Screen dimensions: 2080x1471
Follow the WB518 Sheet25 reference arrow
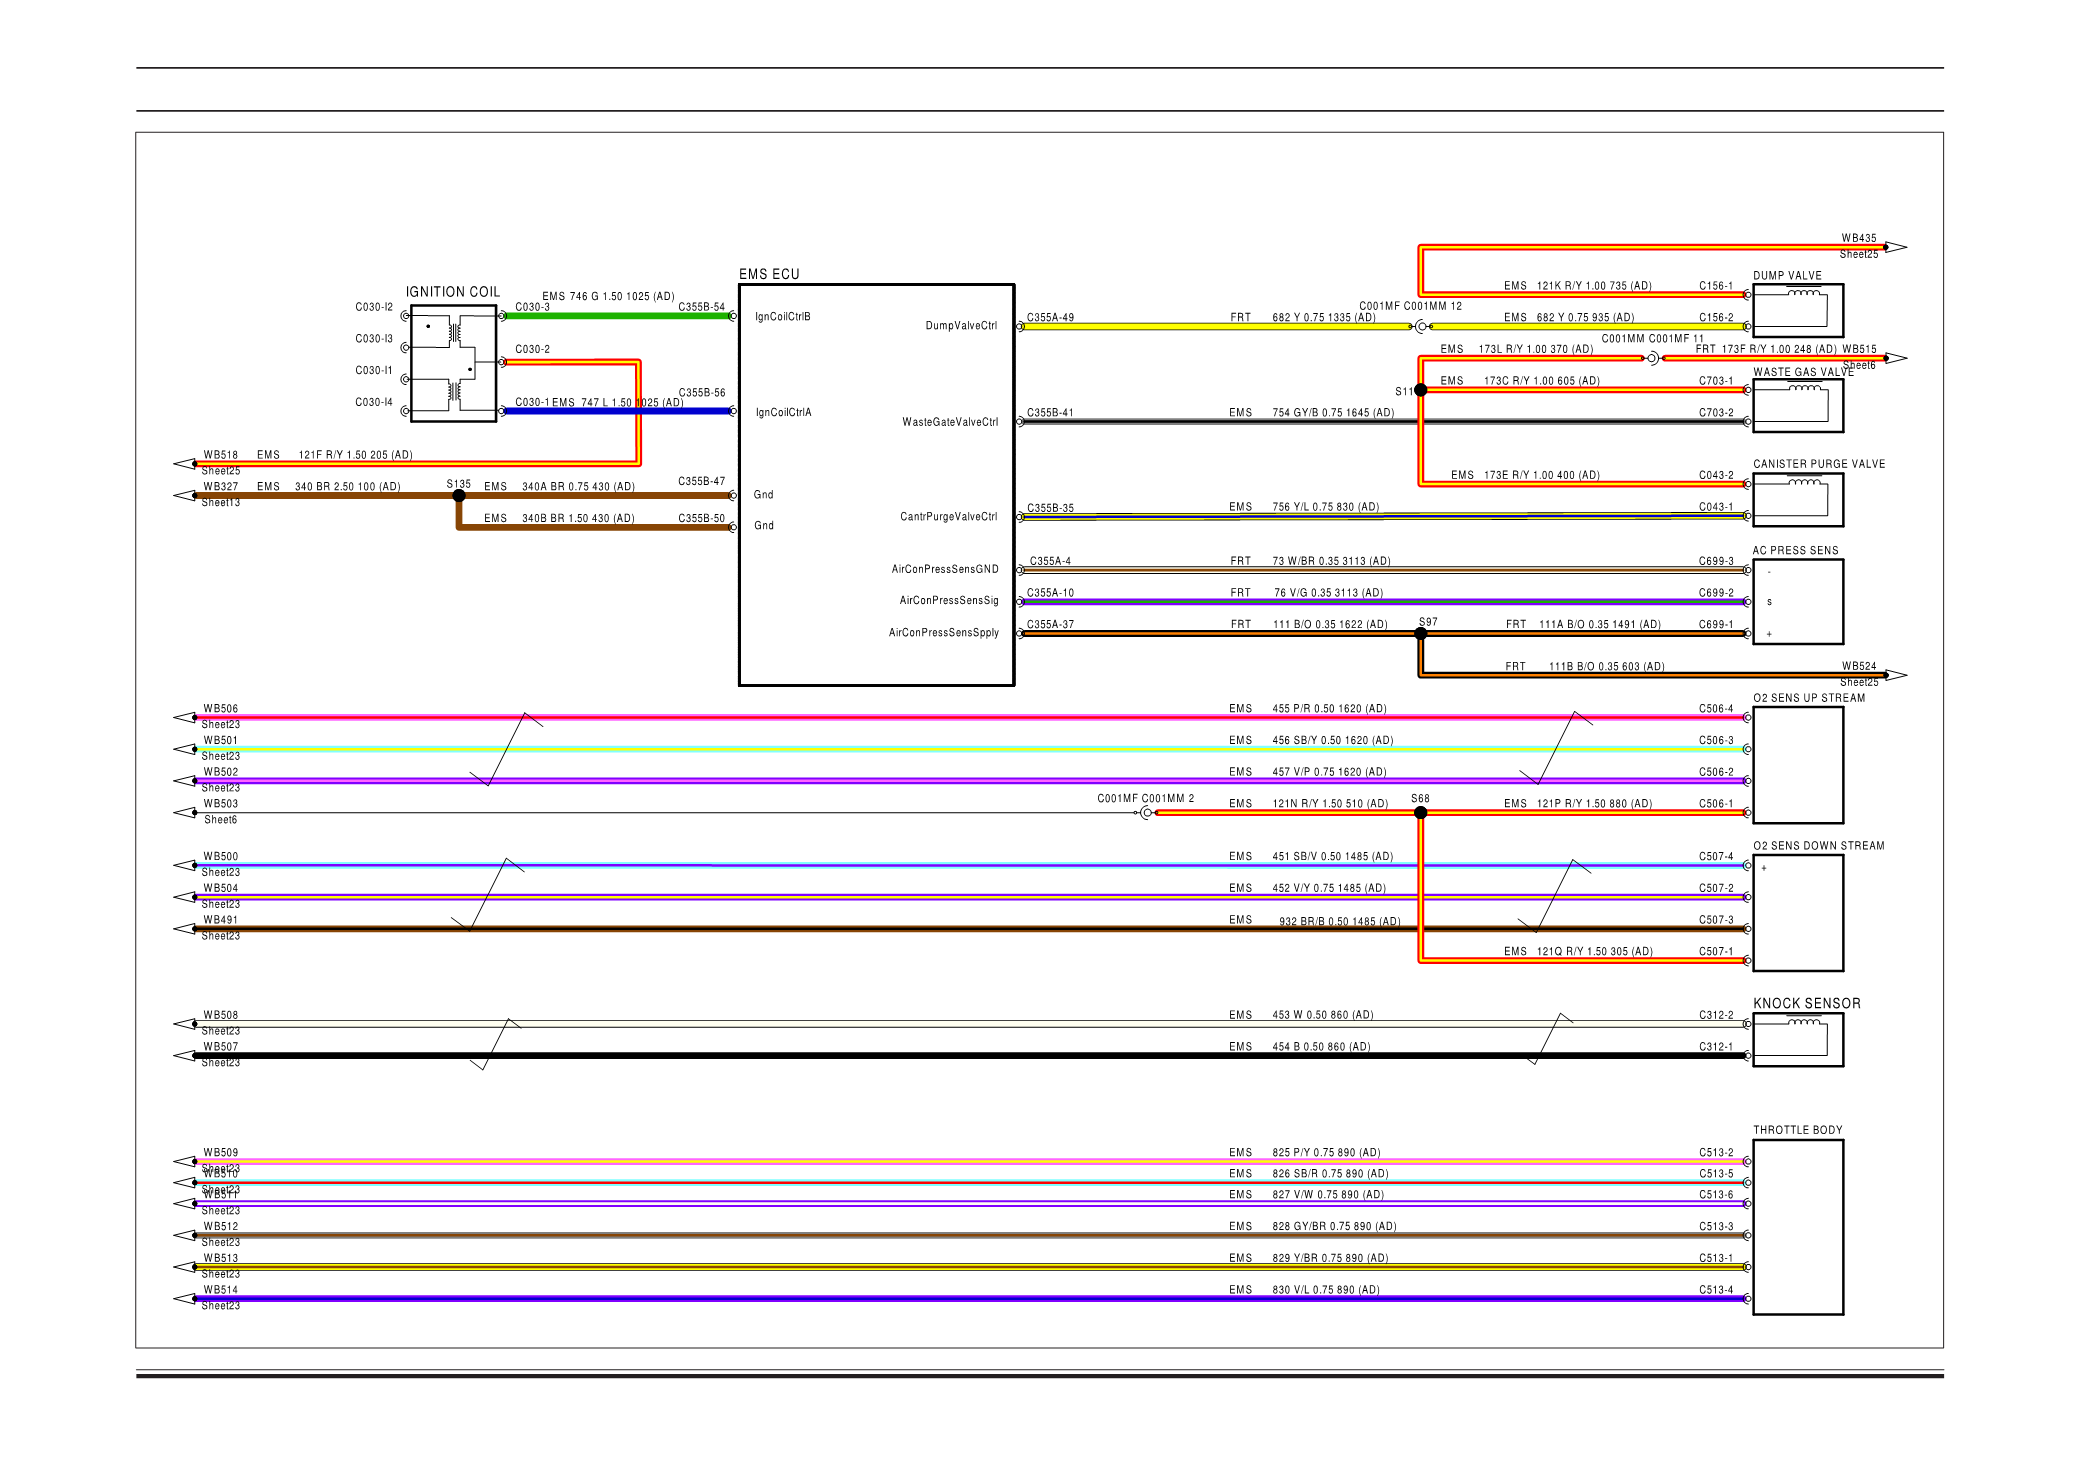186,464
